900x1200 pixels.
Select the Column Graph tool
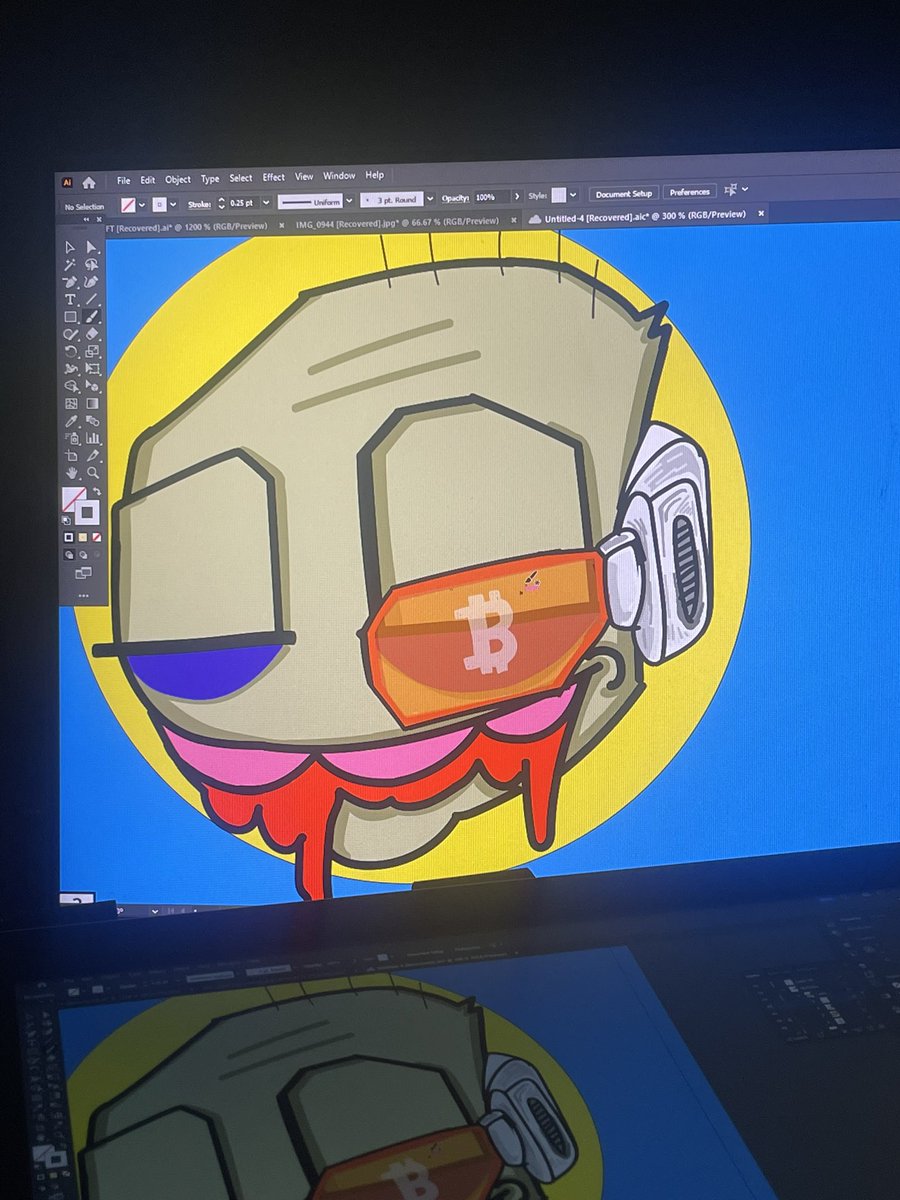click(x=92, y=438)
